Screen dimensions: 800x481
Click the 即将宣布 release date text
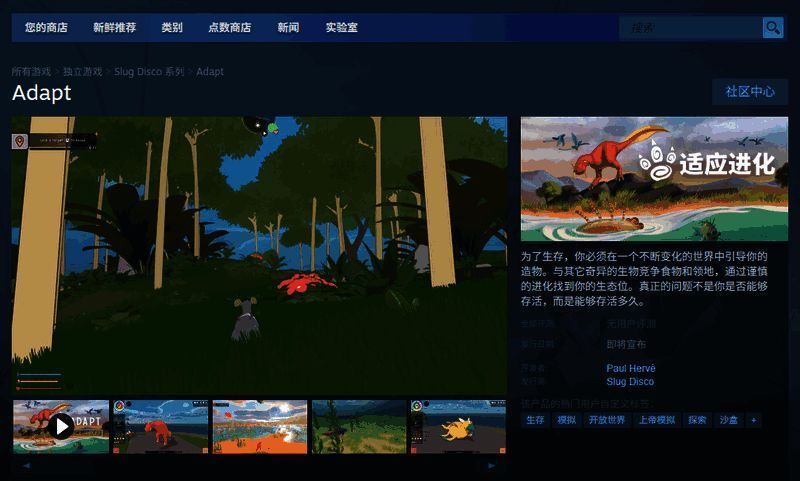[x=626, y=344]
